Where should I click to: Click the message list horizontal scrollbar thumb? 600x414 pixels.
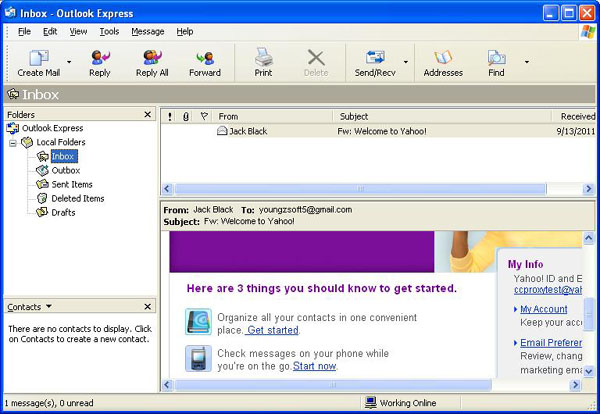pos(360,189)
